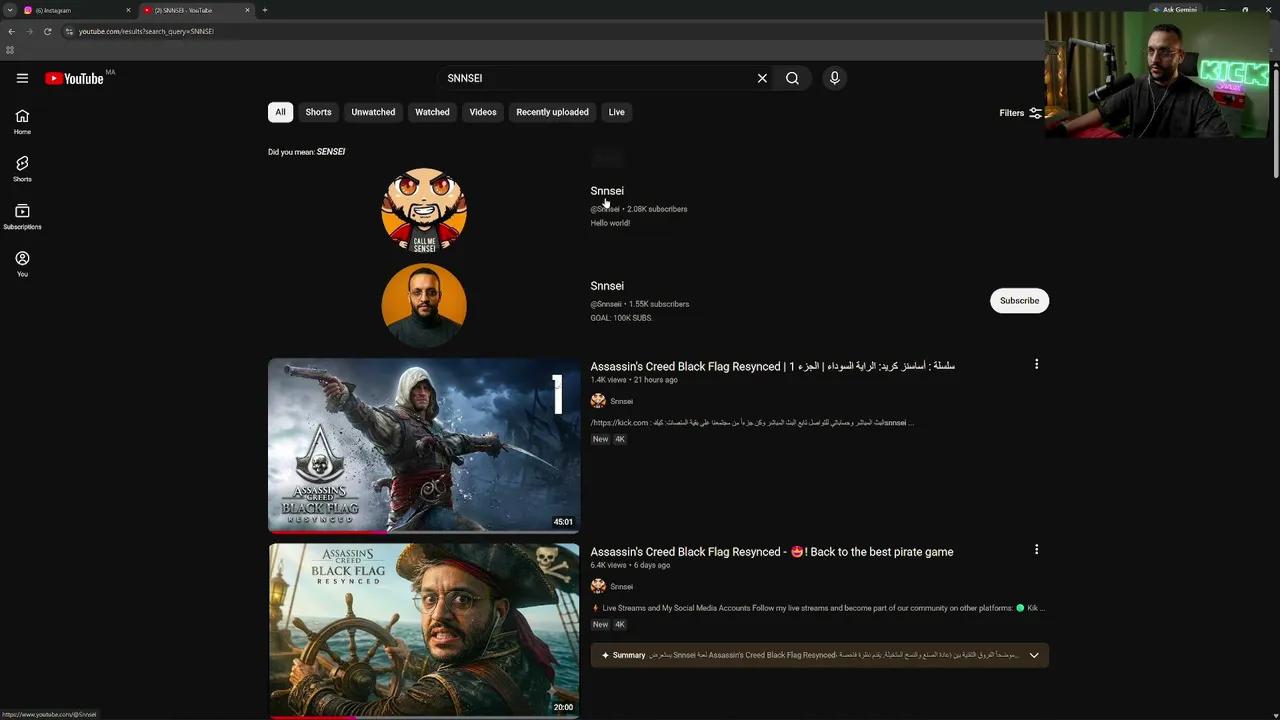Open the Snnsei channel with 1.55K subscribers

coord(607,286)
